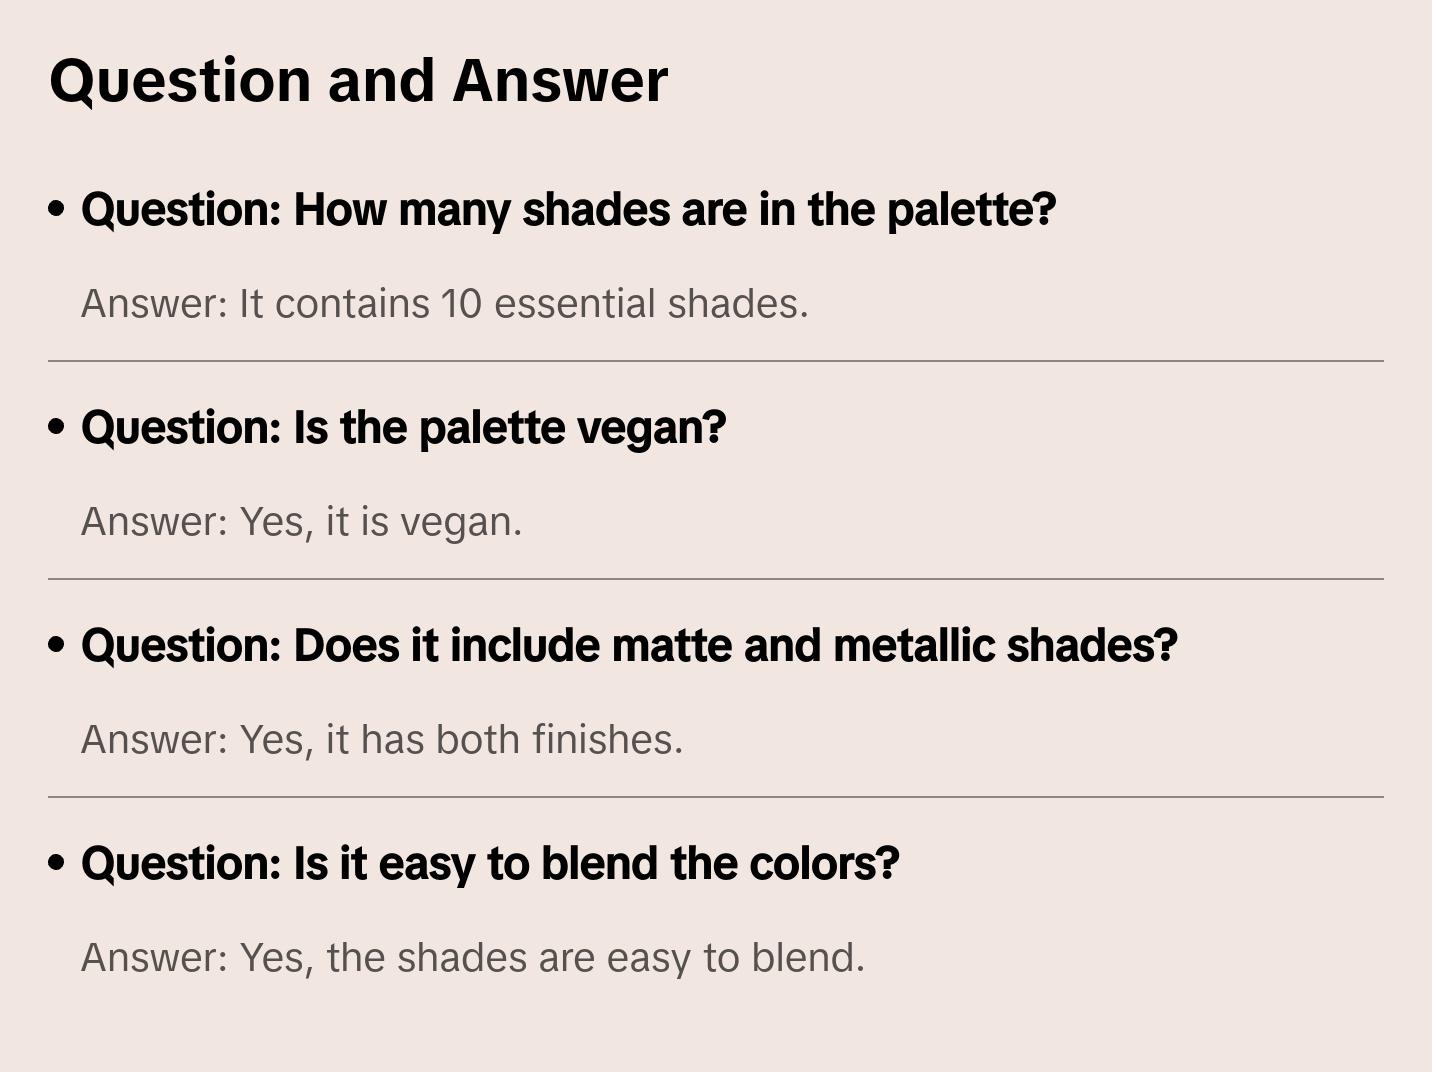
Task: Click the answer "Yes, it has both finishes."
Action: tap(381, 740)
